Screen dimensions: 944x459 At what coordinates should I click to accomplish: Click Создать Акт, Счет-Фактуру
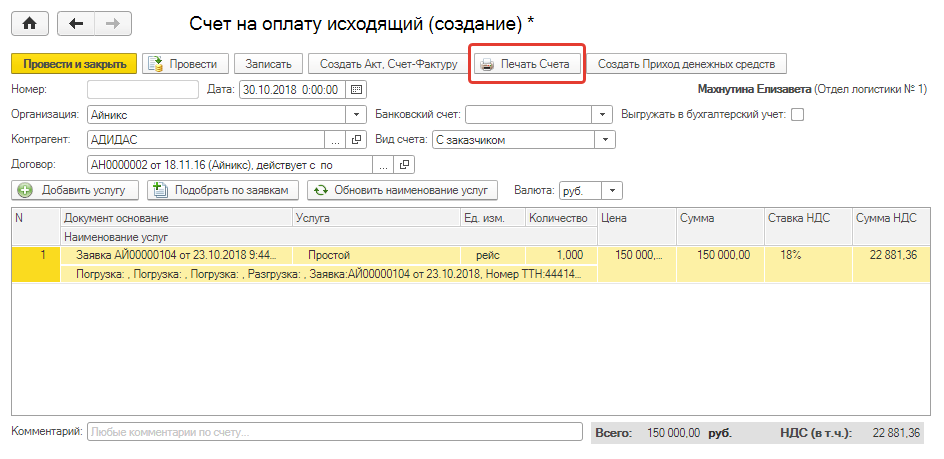click(x=388, y=64)
